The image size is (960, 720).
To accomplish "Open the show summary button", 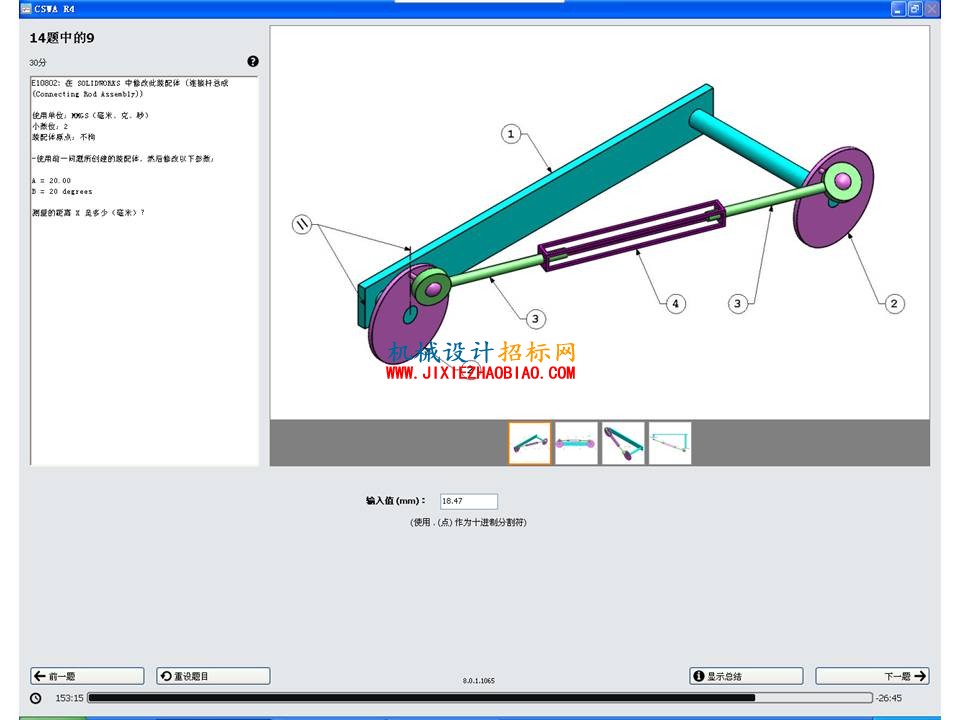I will tap(746, 676).
